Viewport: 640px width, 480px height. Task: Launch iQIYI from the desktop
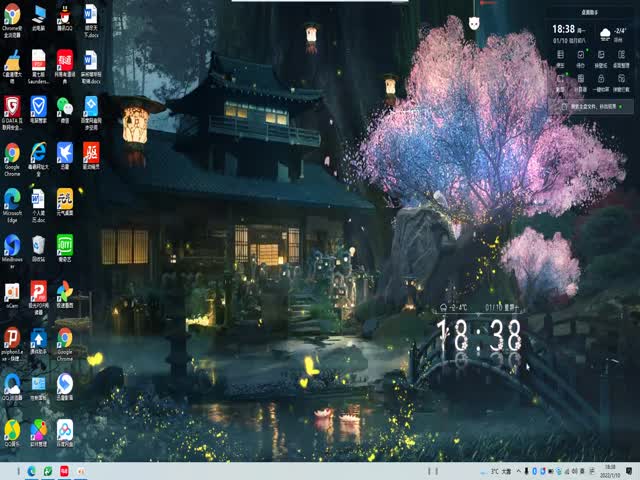pos(64,245)
